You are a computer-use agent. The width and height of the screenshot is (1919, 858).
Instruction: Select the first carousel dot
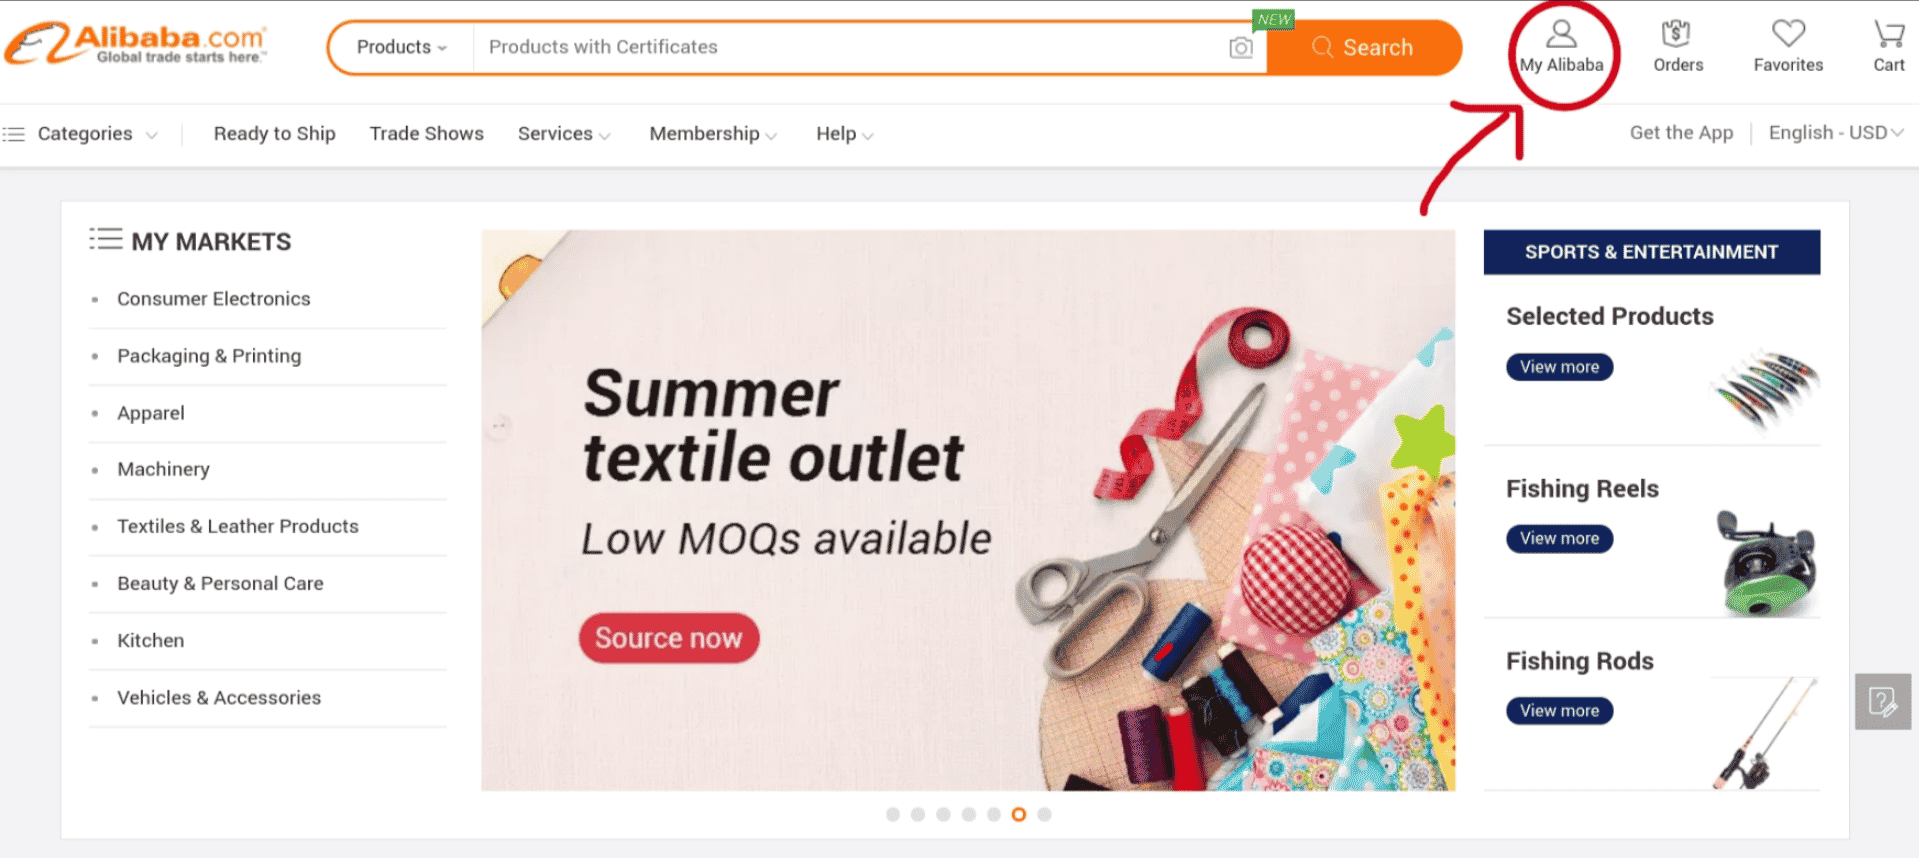pyautogui.click(x=893, y=814)
